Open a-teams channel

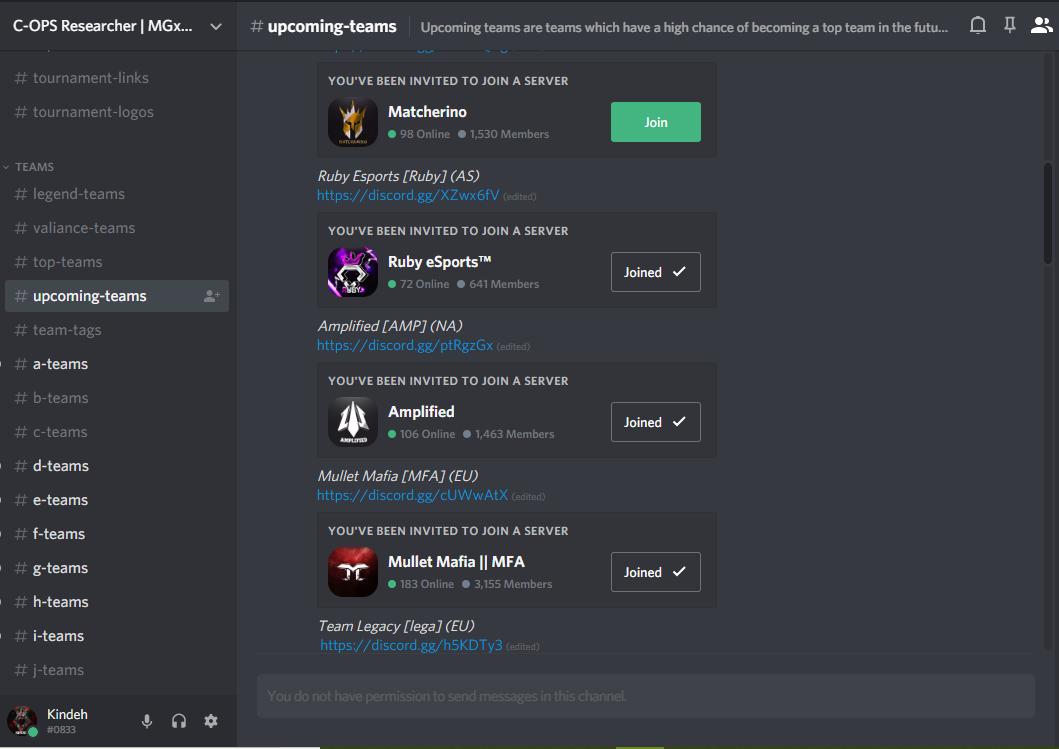[x=117, y=363]
